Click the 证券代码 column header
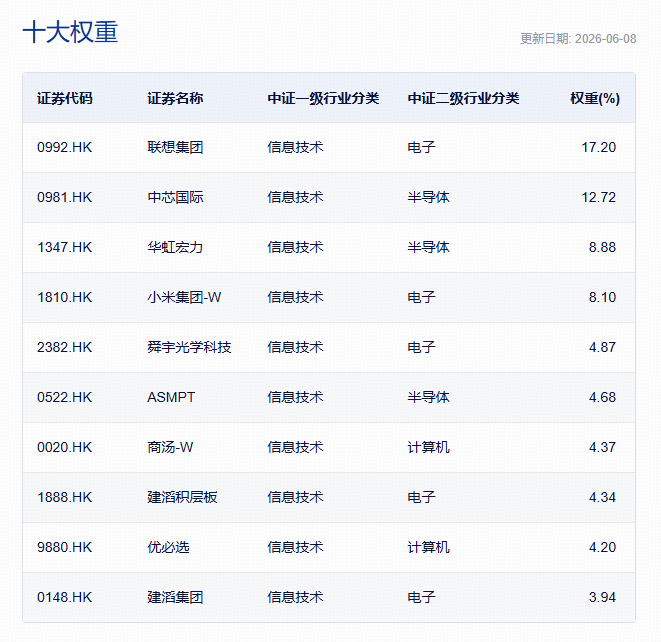661x642 pixels. tap(64, 98)
